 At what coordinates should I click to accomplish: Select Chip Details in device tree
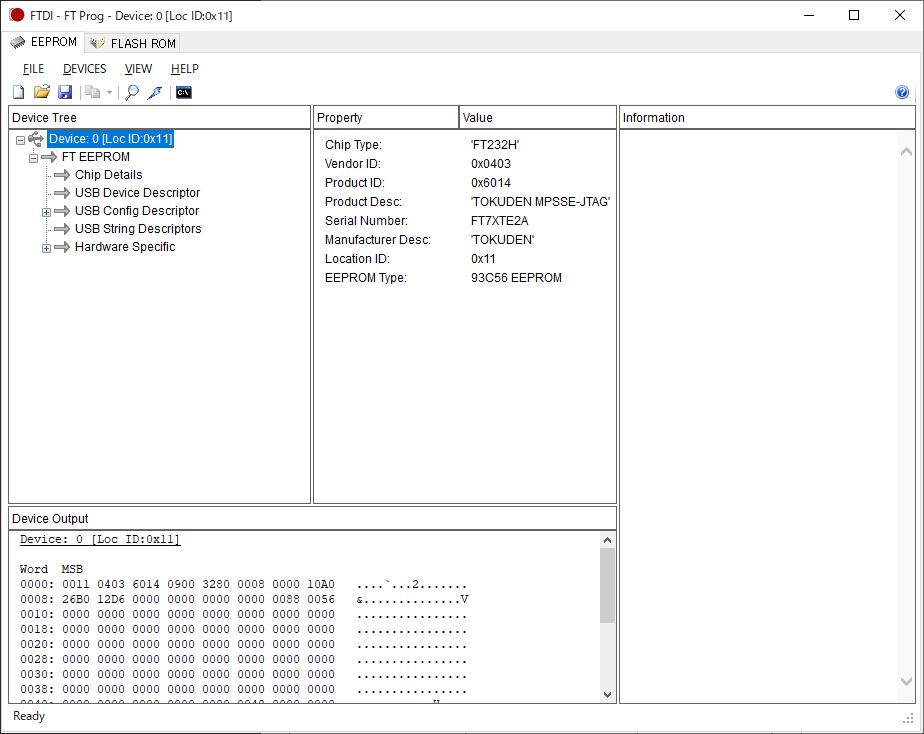click(108, 175)
